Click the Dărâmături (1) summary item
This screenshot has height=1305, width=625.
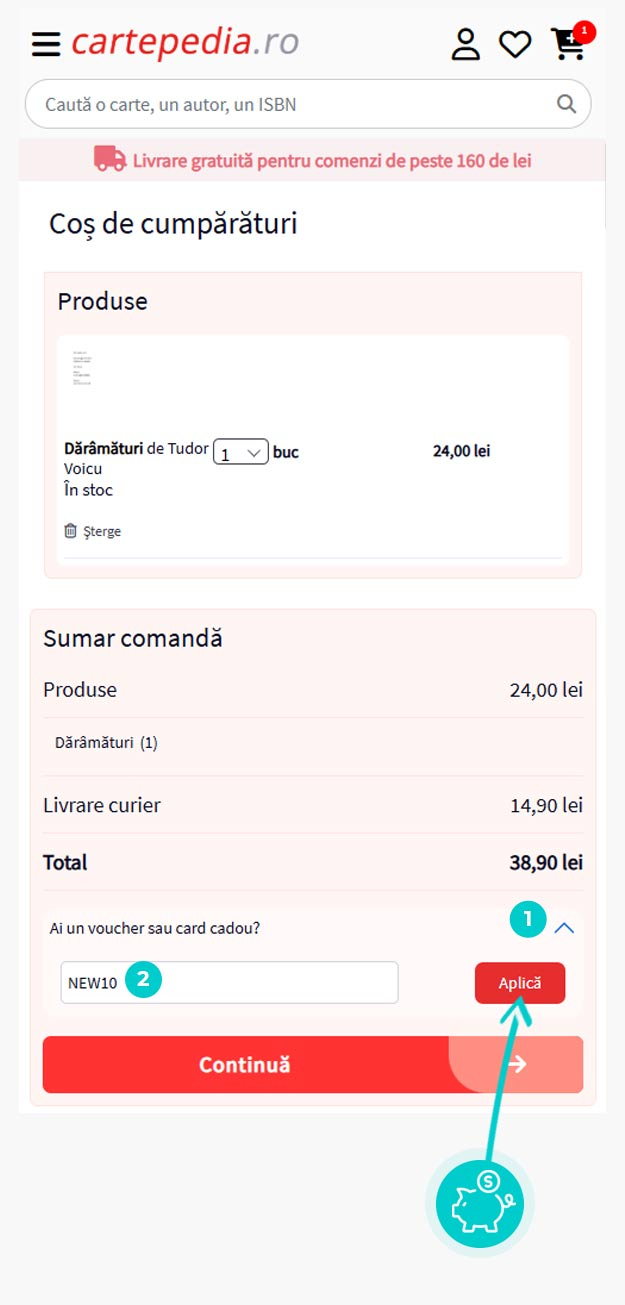tap(106, 743)
